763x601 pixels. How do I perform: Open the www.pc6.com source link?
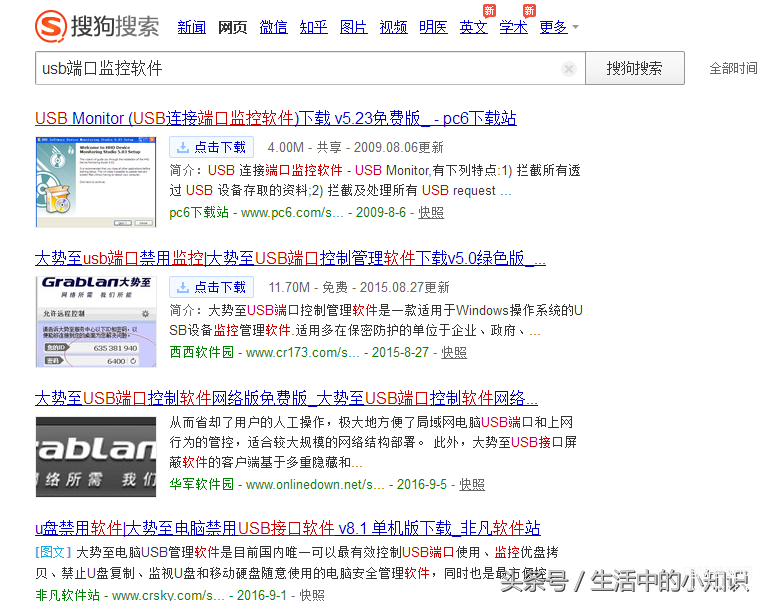pyautogui.click(x=292, y=213)
